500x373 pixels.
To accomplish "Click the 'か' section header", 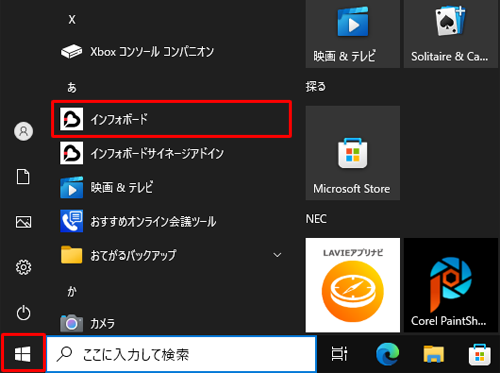I will 72,292.
